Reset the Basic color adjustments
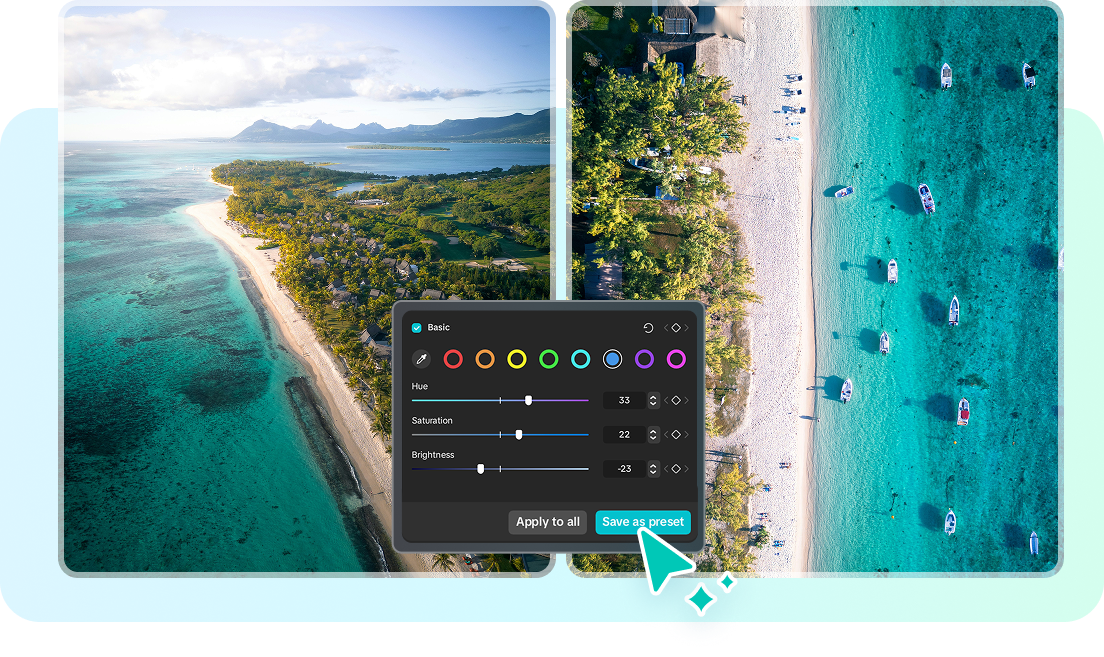This screenshot has width=1104, height=657. [x=648, y=327]
